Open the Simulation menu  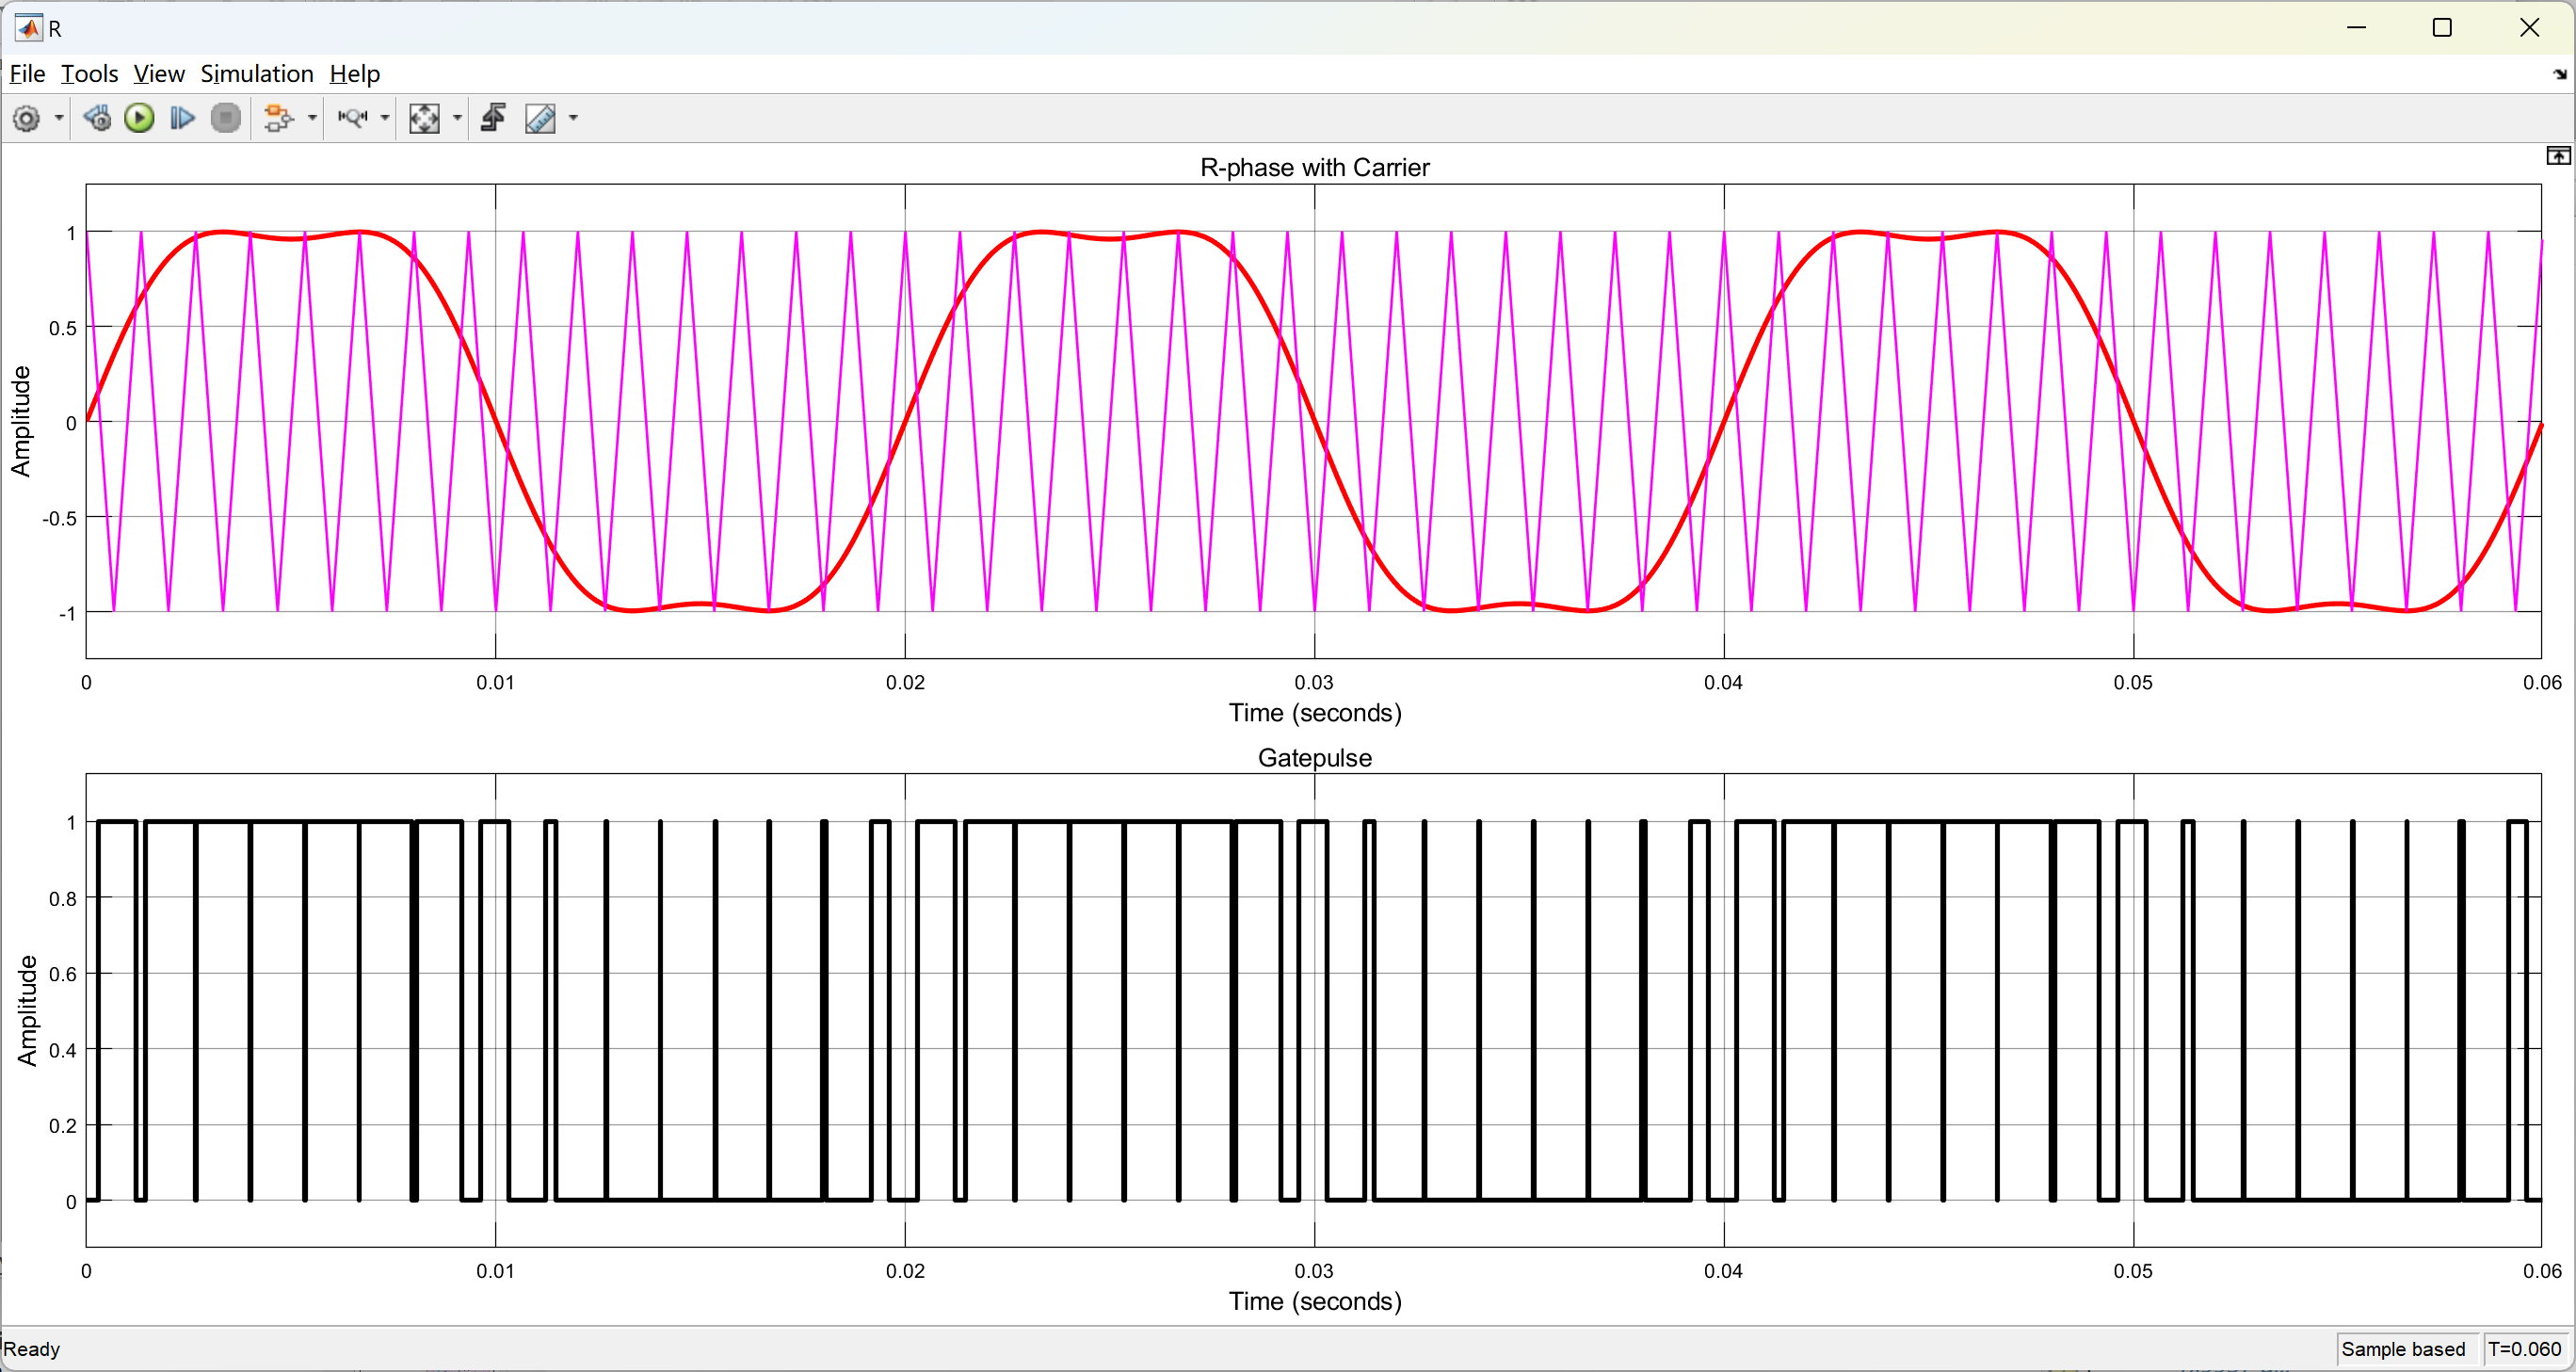tap(256, 74)
